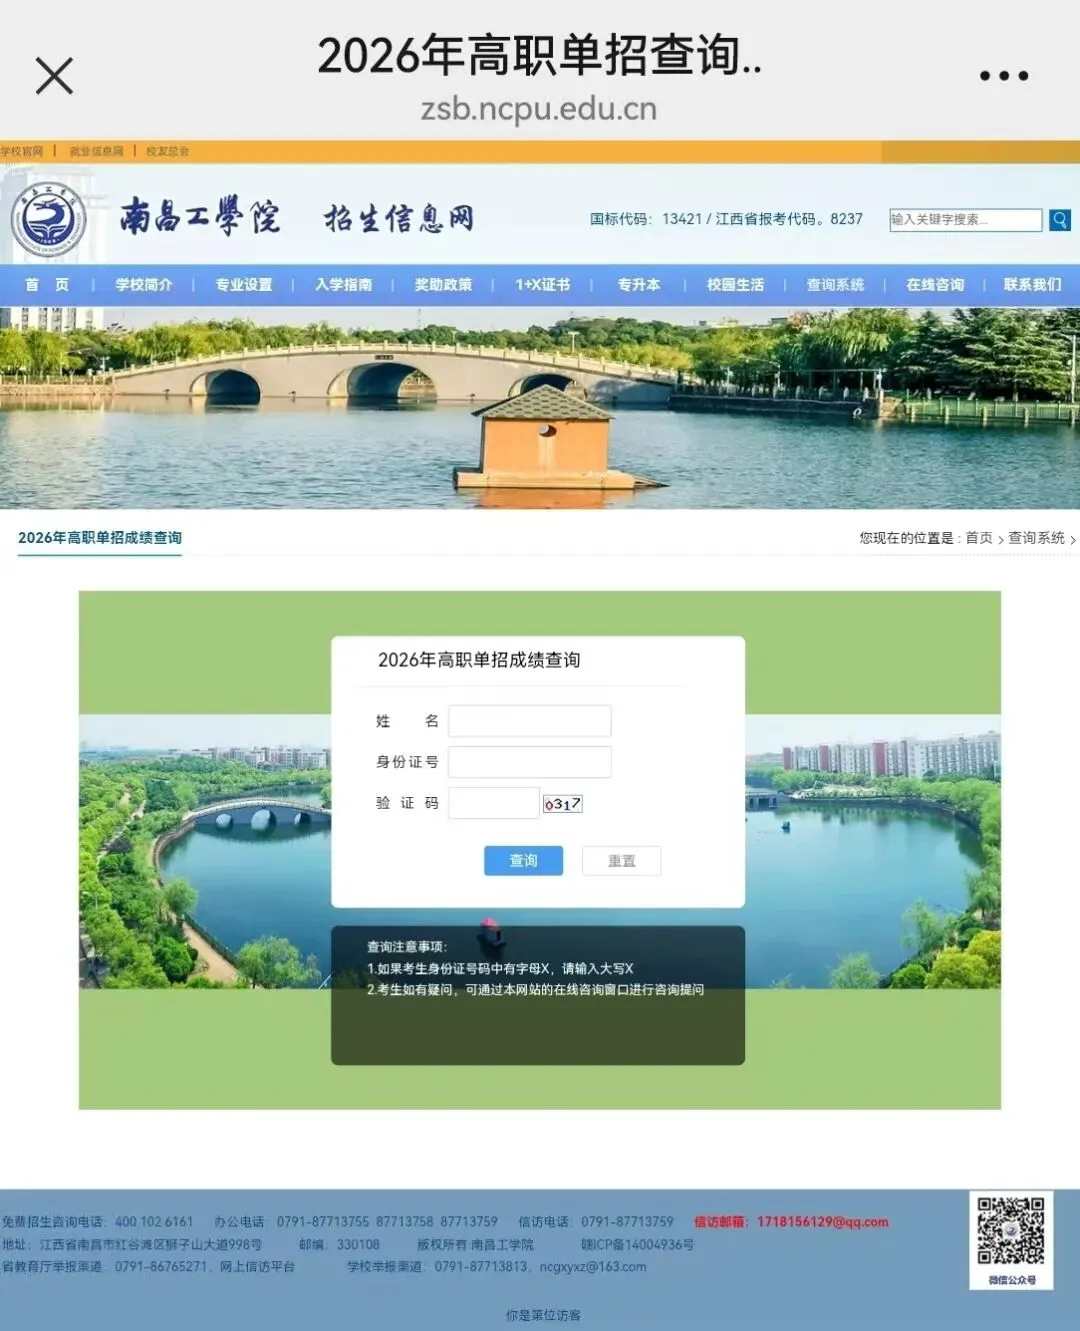This screenshot has height=1331, width=1080.
Task: Click the 南昌工学院 calligraphy name
Action: (x=200, y=216)
